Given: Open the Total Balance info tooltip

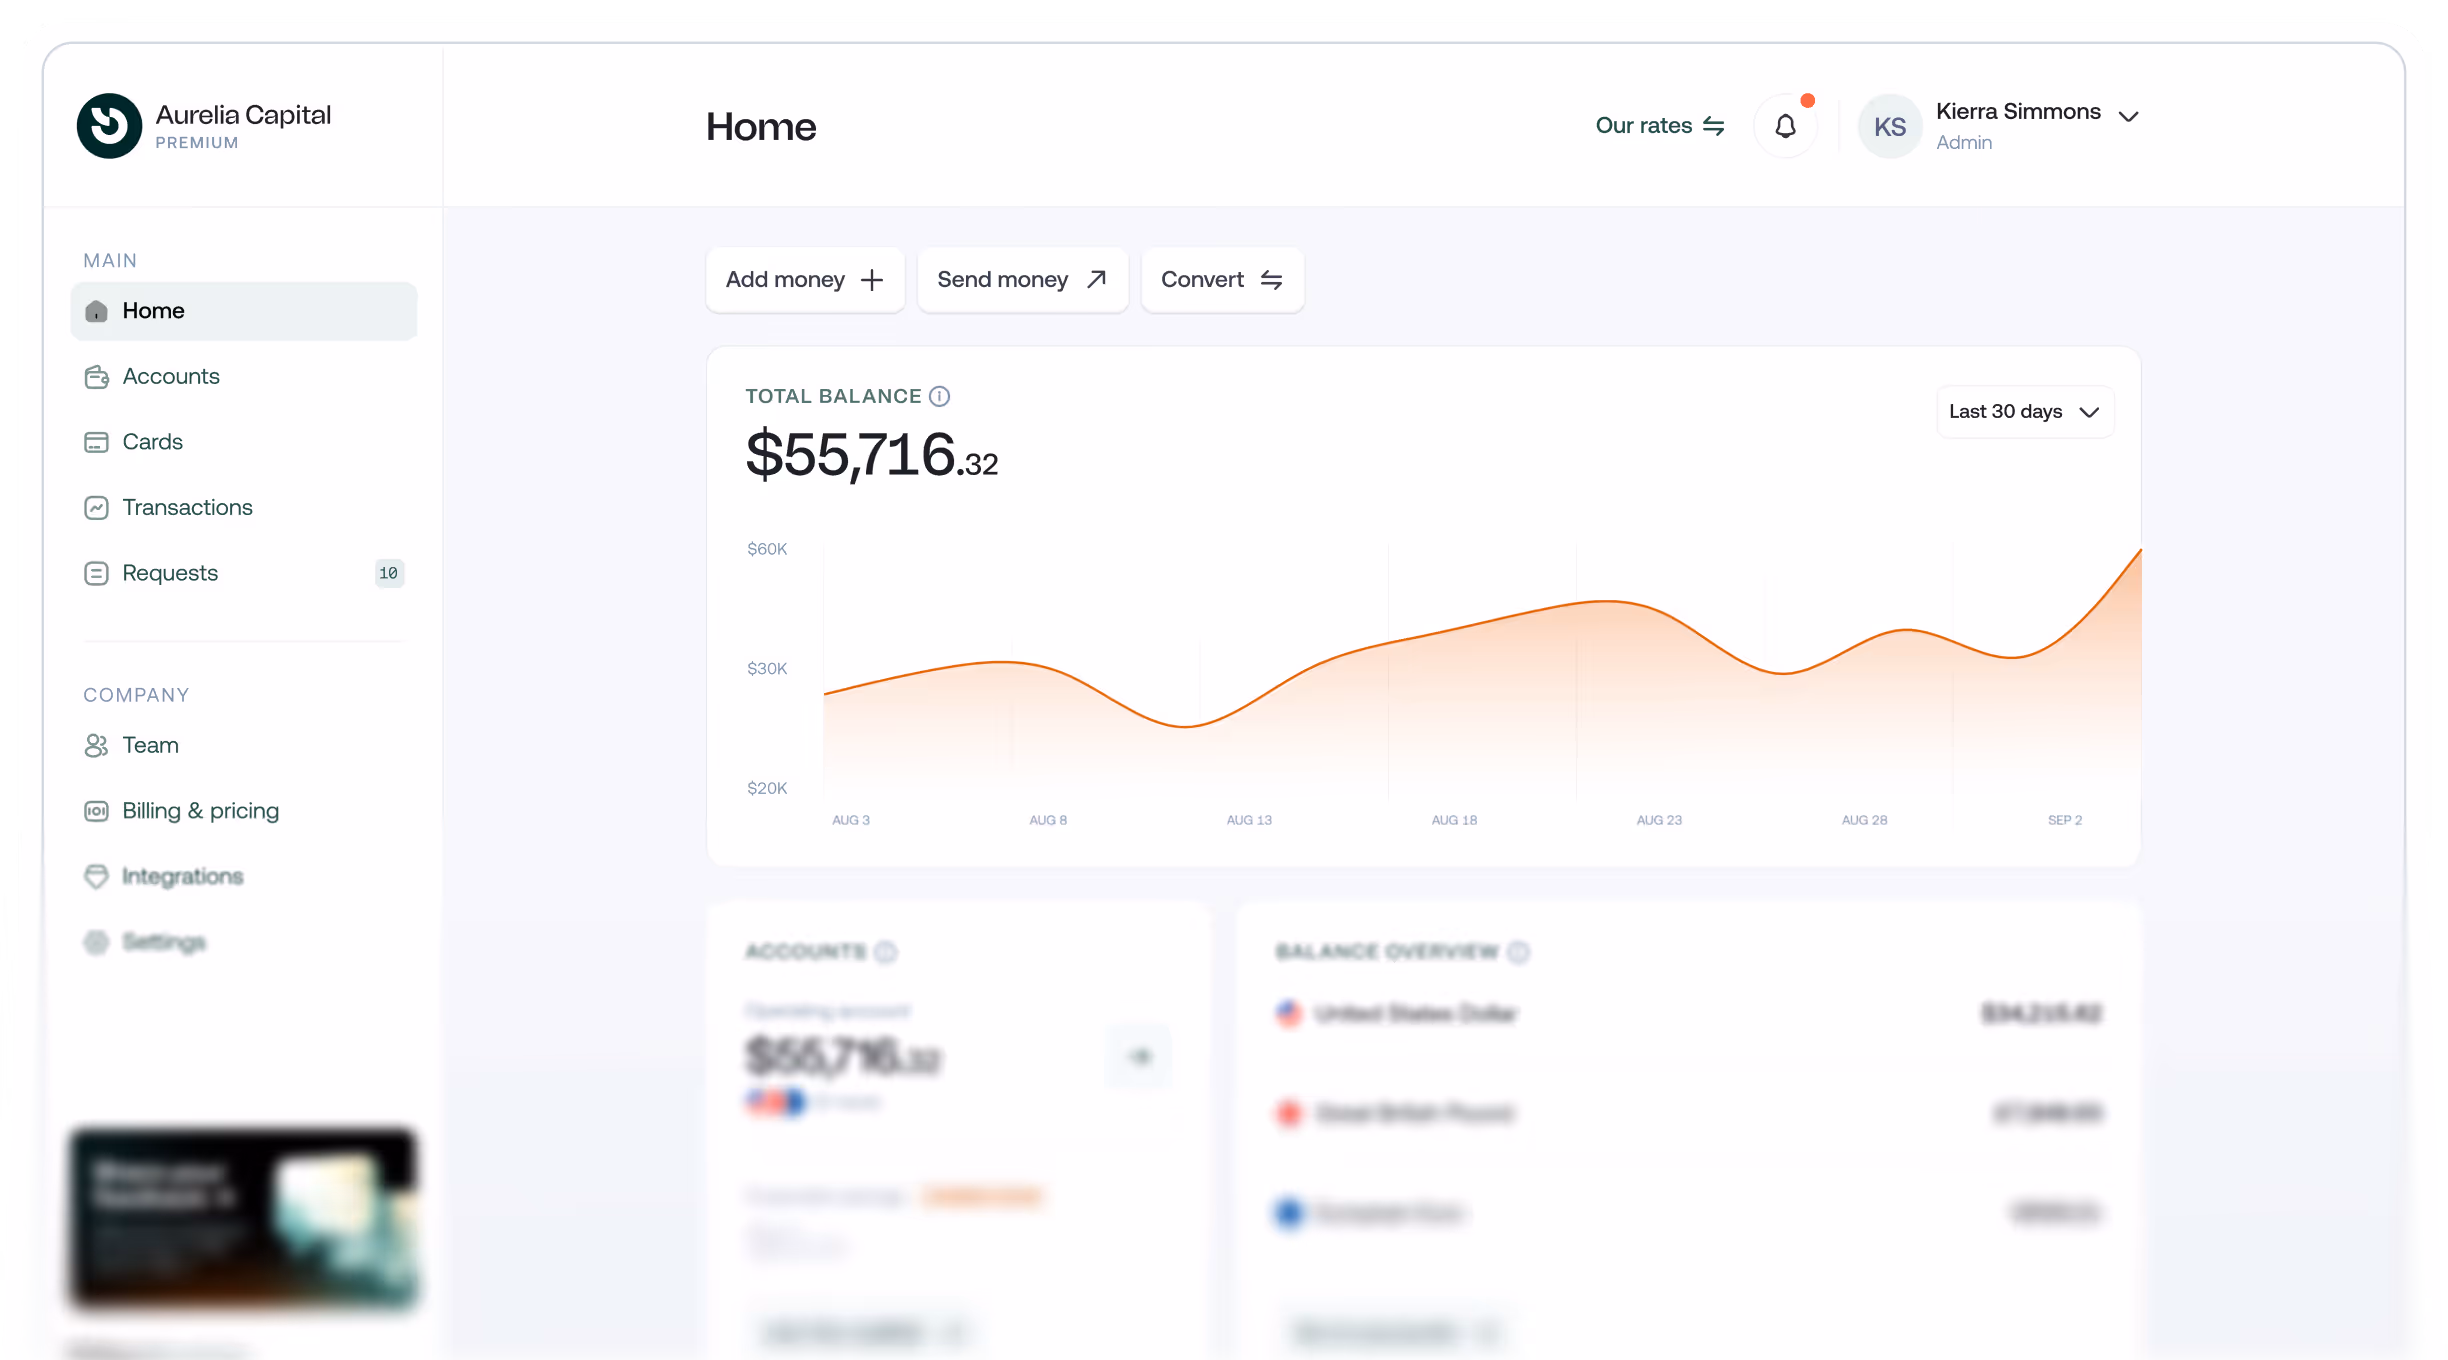Looking at the screenshot, I should click(939, 396).
